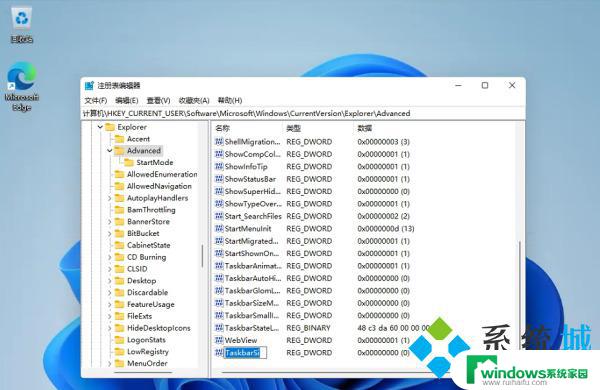600x390 pixels.
Task: Select the TaskbarStateL binary value icon
Action: 219,328
